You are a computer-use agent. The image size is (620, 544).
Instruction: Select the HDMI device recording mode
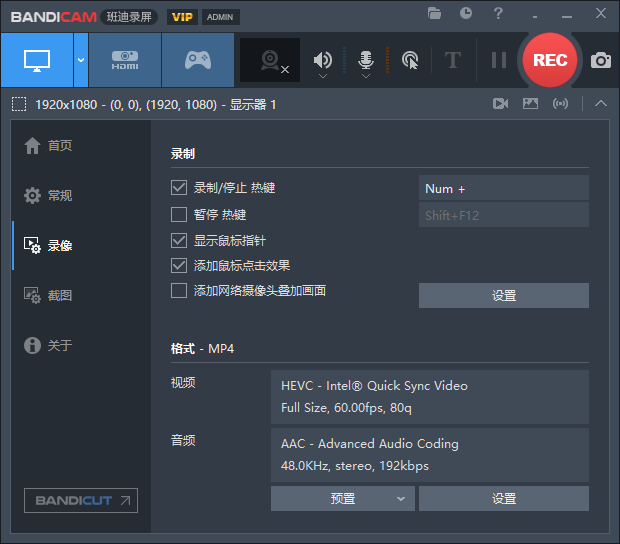tap(125, 60)
